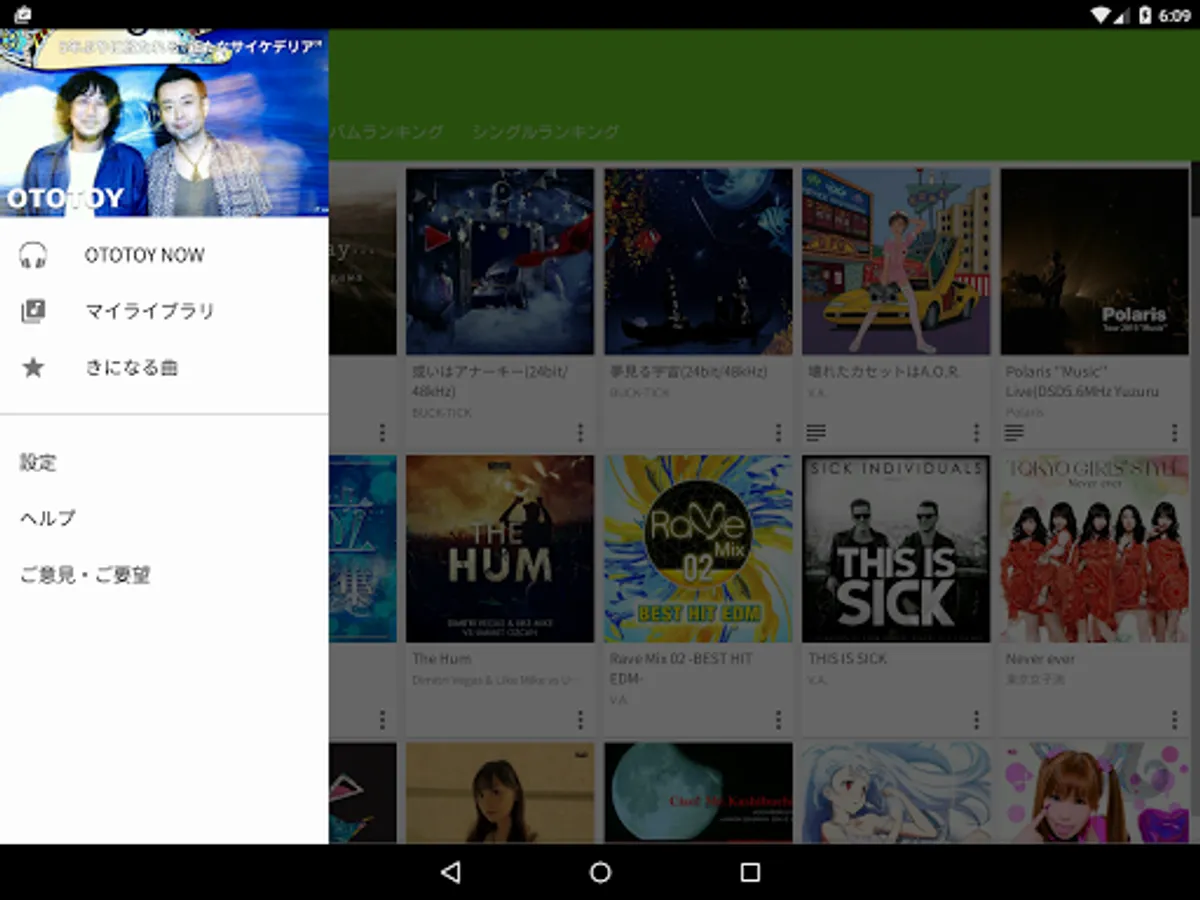The width and height of the screenshot is (1200, 900).
Task: Open OTOTOY NOW headphones icon
Action: coord(33,255)
